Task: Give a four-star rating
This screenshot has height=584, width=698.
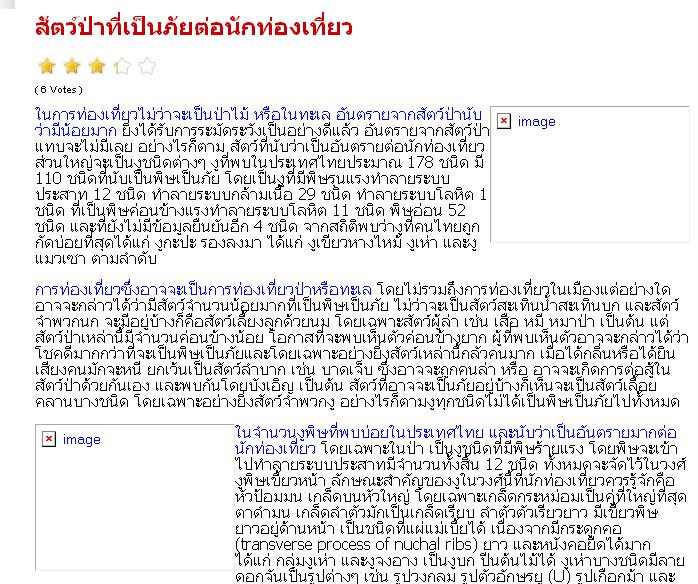Action: click(x=122, y=67)
